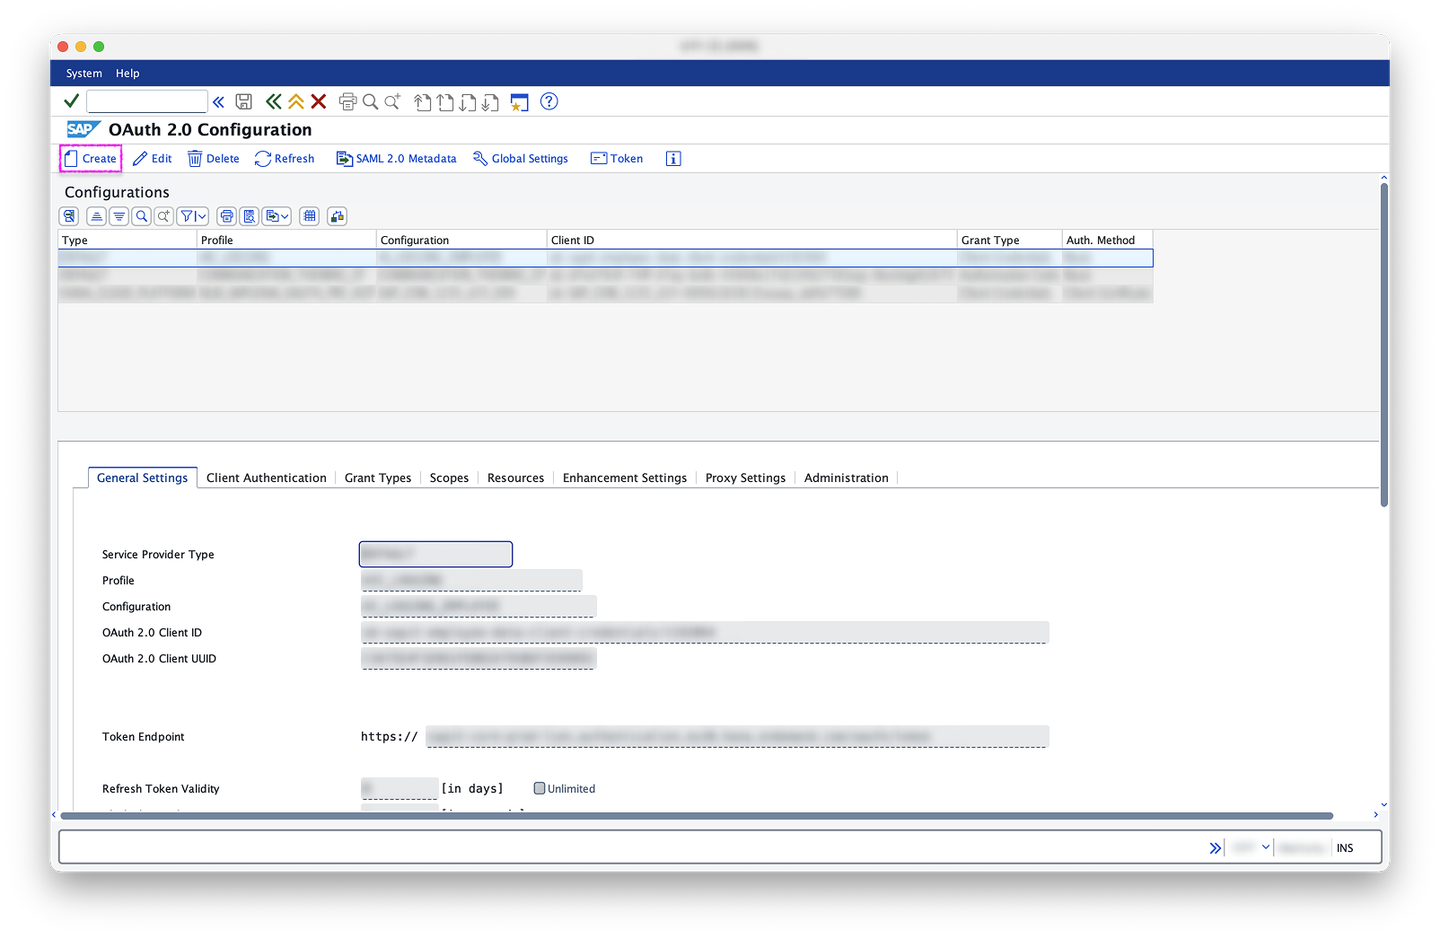Open Global Settings
Viewport: 1440px width, 938px height.
[x=521, y=158]
